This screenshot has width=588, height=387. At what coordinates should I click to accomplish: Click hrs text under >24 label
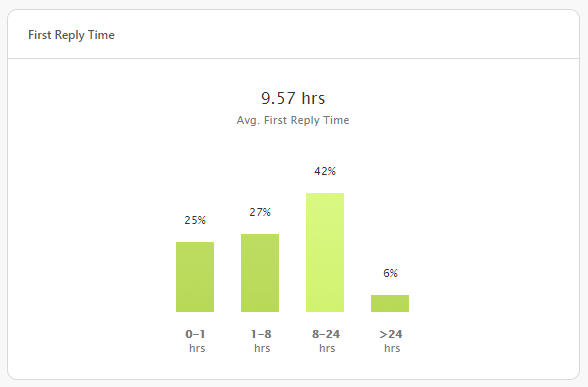[392, 348]
